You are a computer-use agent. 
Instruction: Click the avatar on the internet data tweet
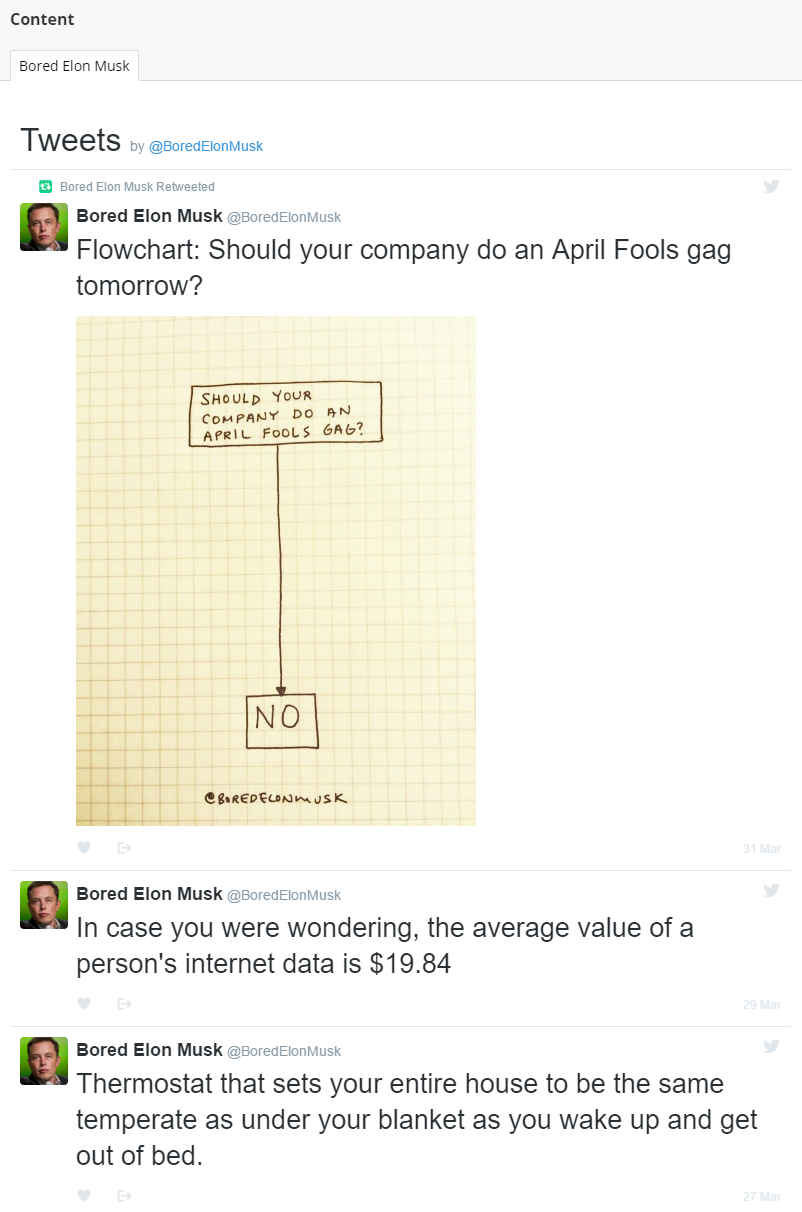click(44, 905)
